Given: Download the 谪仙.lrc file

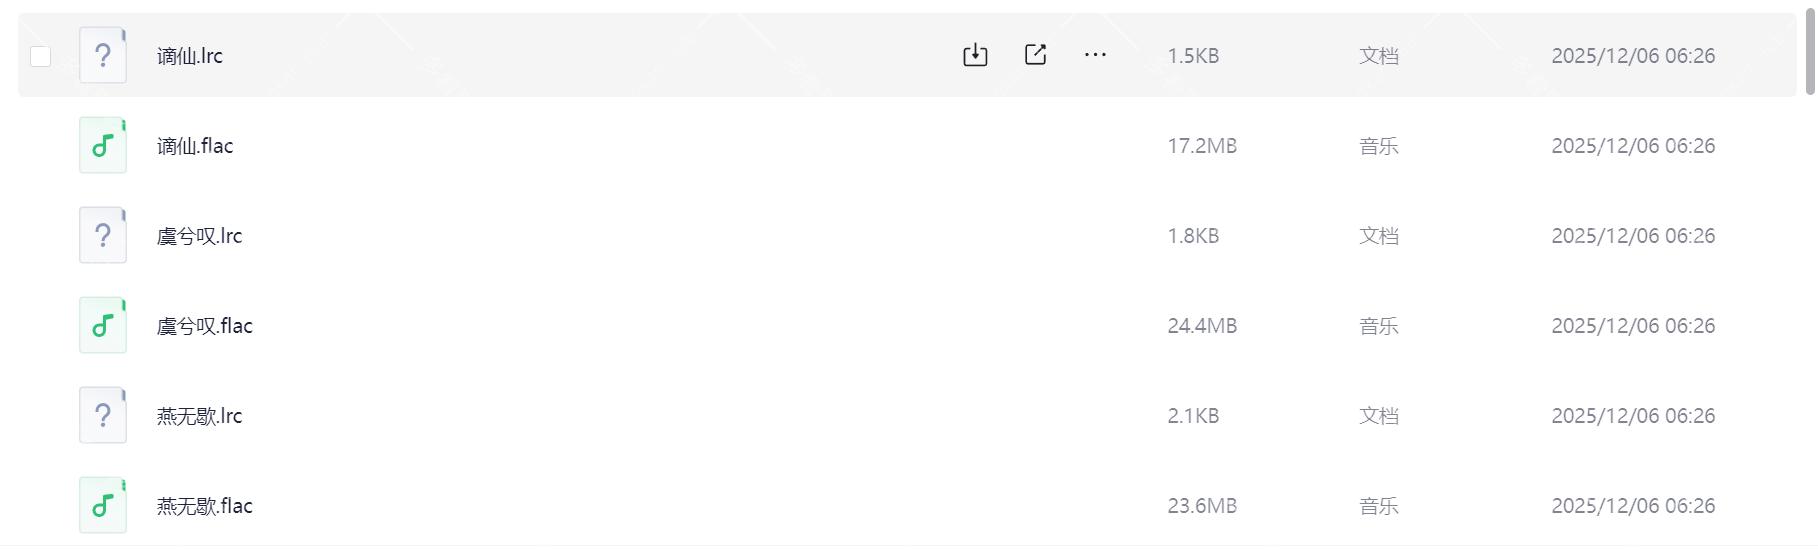Looking at the screenshot, I should click(975, 55).
